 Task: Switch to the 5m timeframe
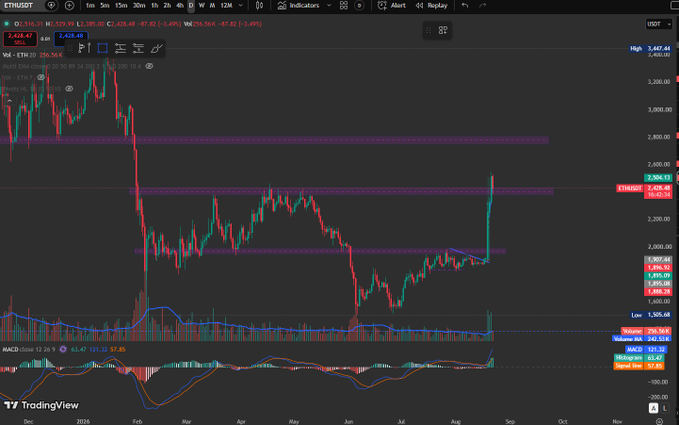pos(105,5)
